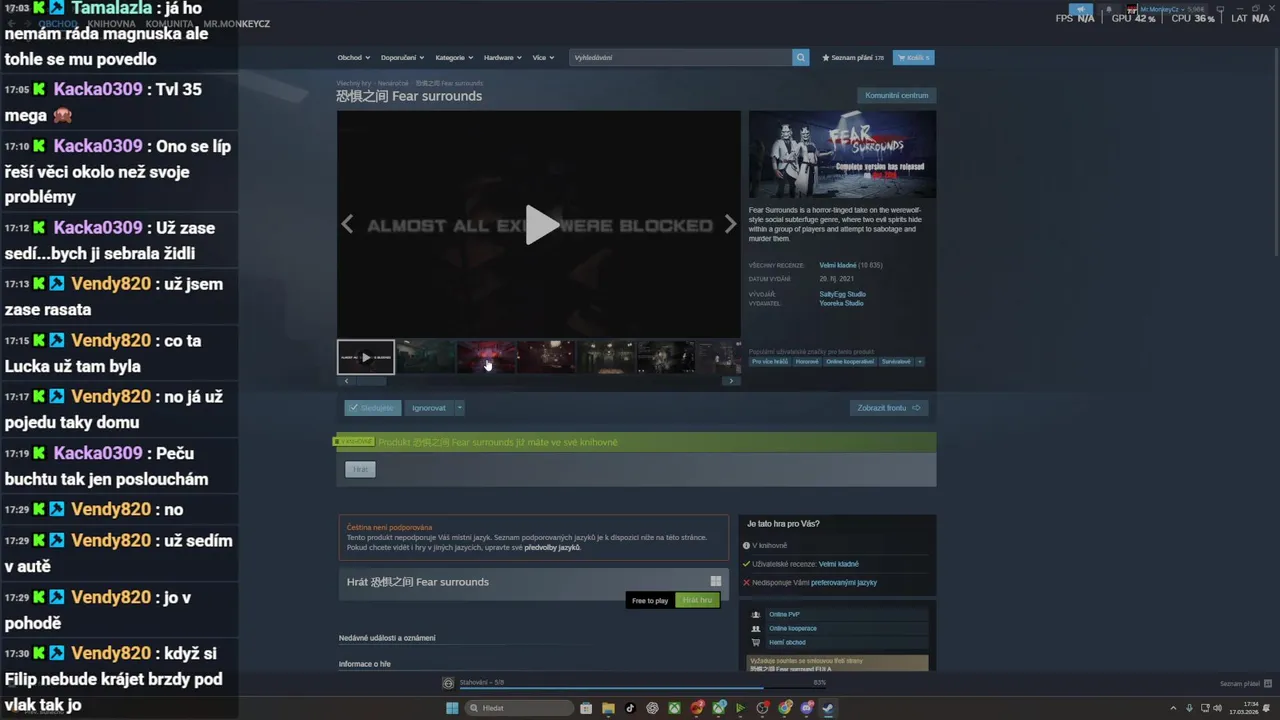Expand the Více menu

[542, 58]
